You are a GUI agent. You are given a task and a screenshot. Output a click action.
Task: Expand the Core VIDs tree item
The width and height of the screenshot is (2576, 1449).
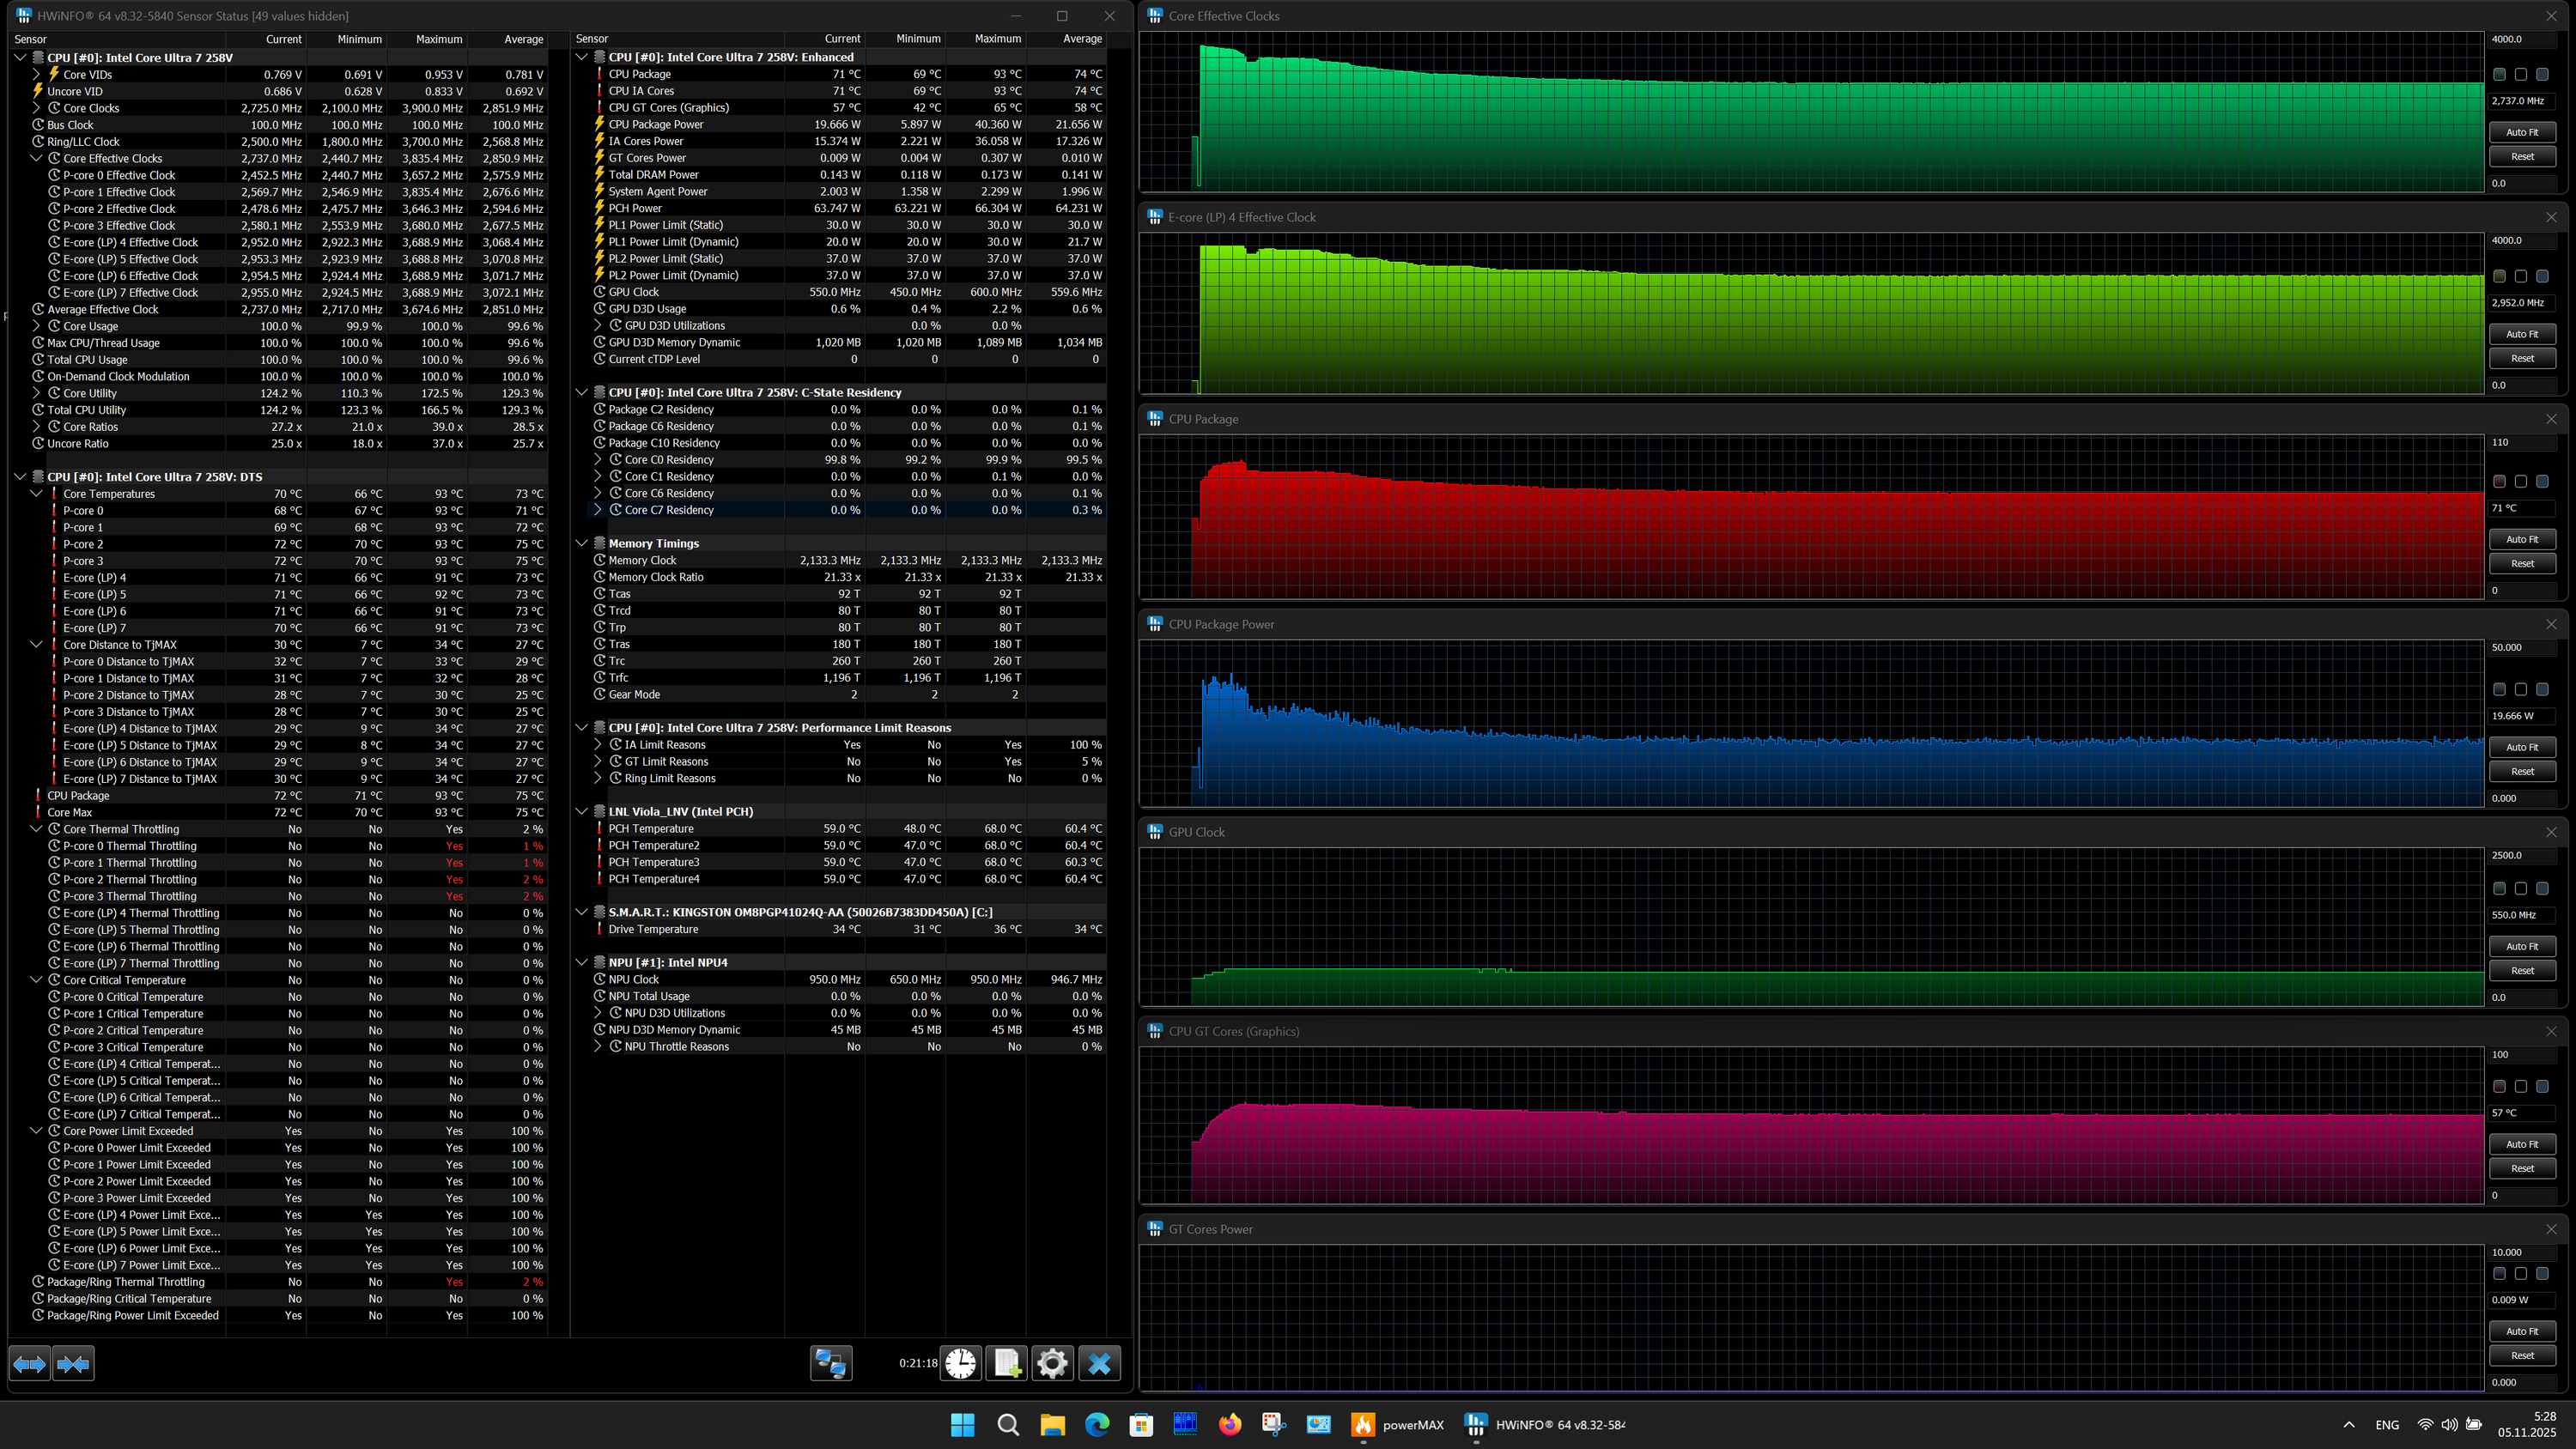[x=36, y=74]
